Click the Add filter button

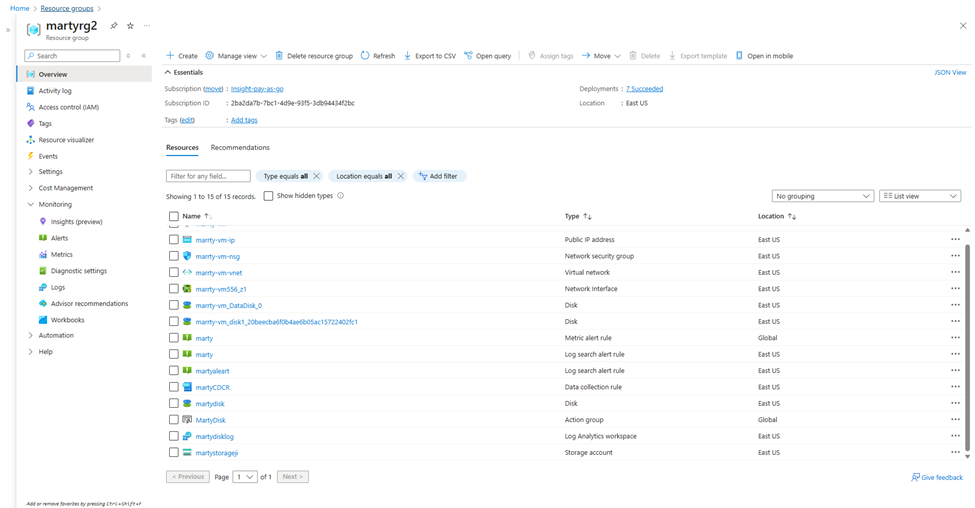[x=437, y=176]
